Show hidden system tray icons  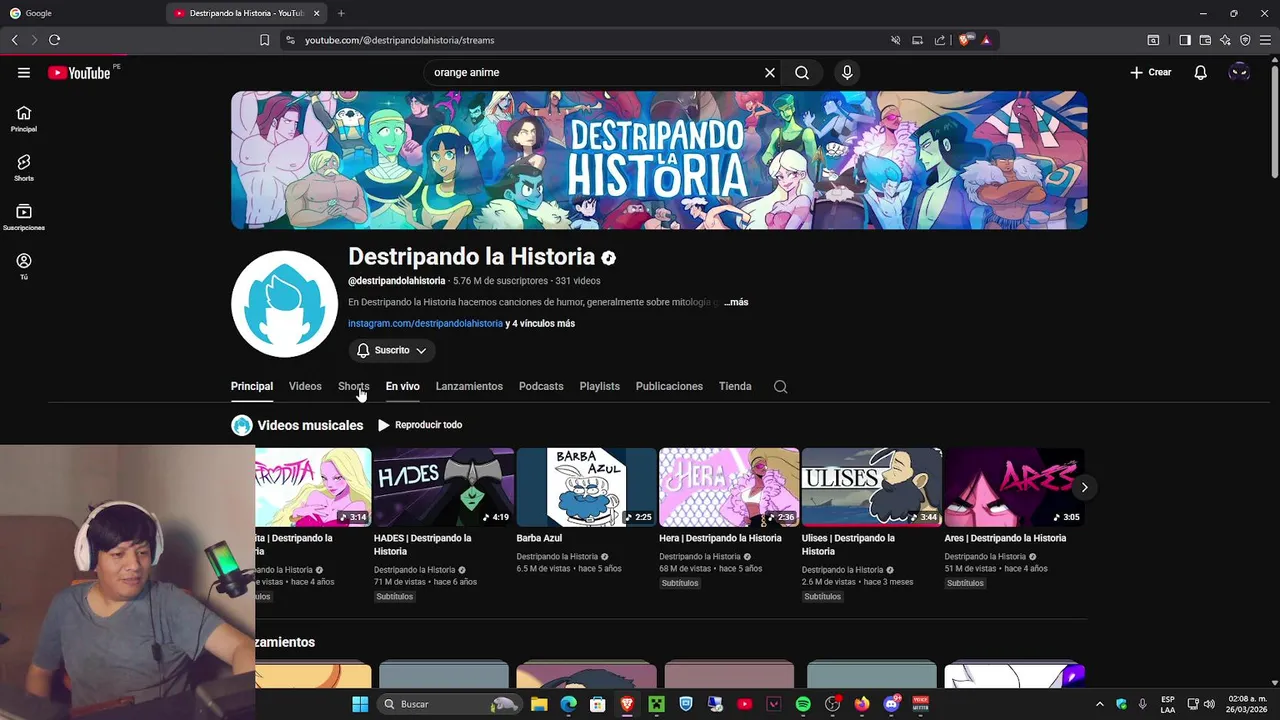click(x=1099, y=704)
